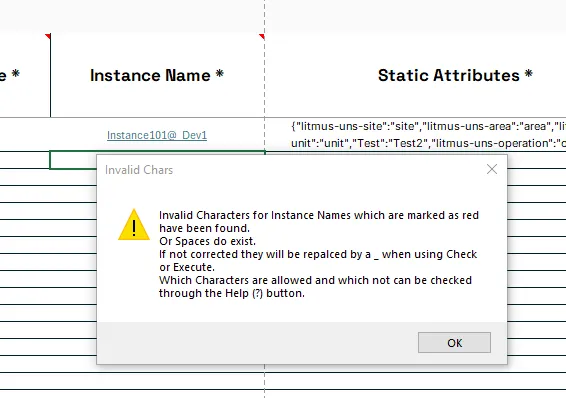
Task: Close the Invalid Chars dialog
Action: tap(492, 169)
